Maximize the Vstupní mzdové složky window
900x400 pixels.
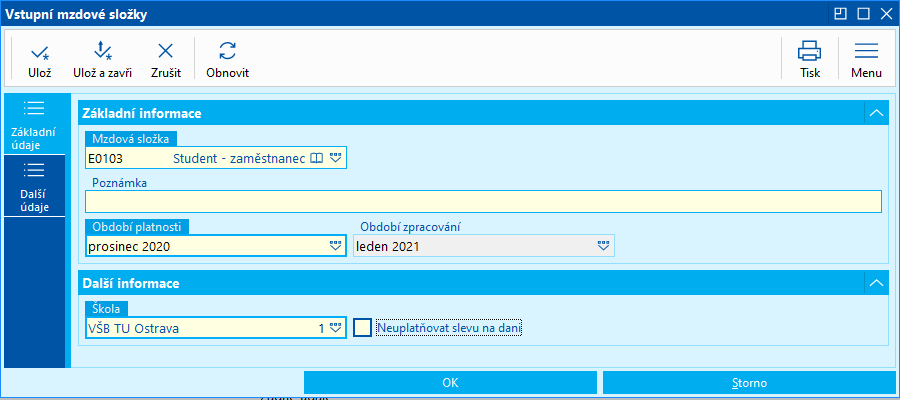[x=863, y=14]
